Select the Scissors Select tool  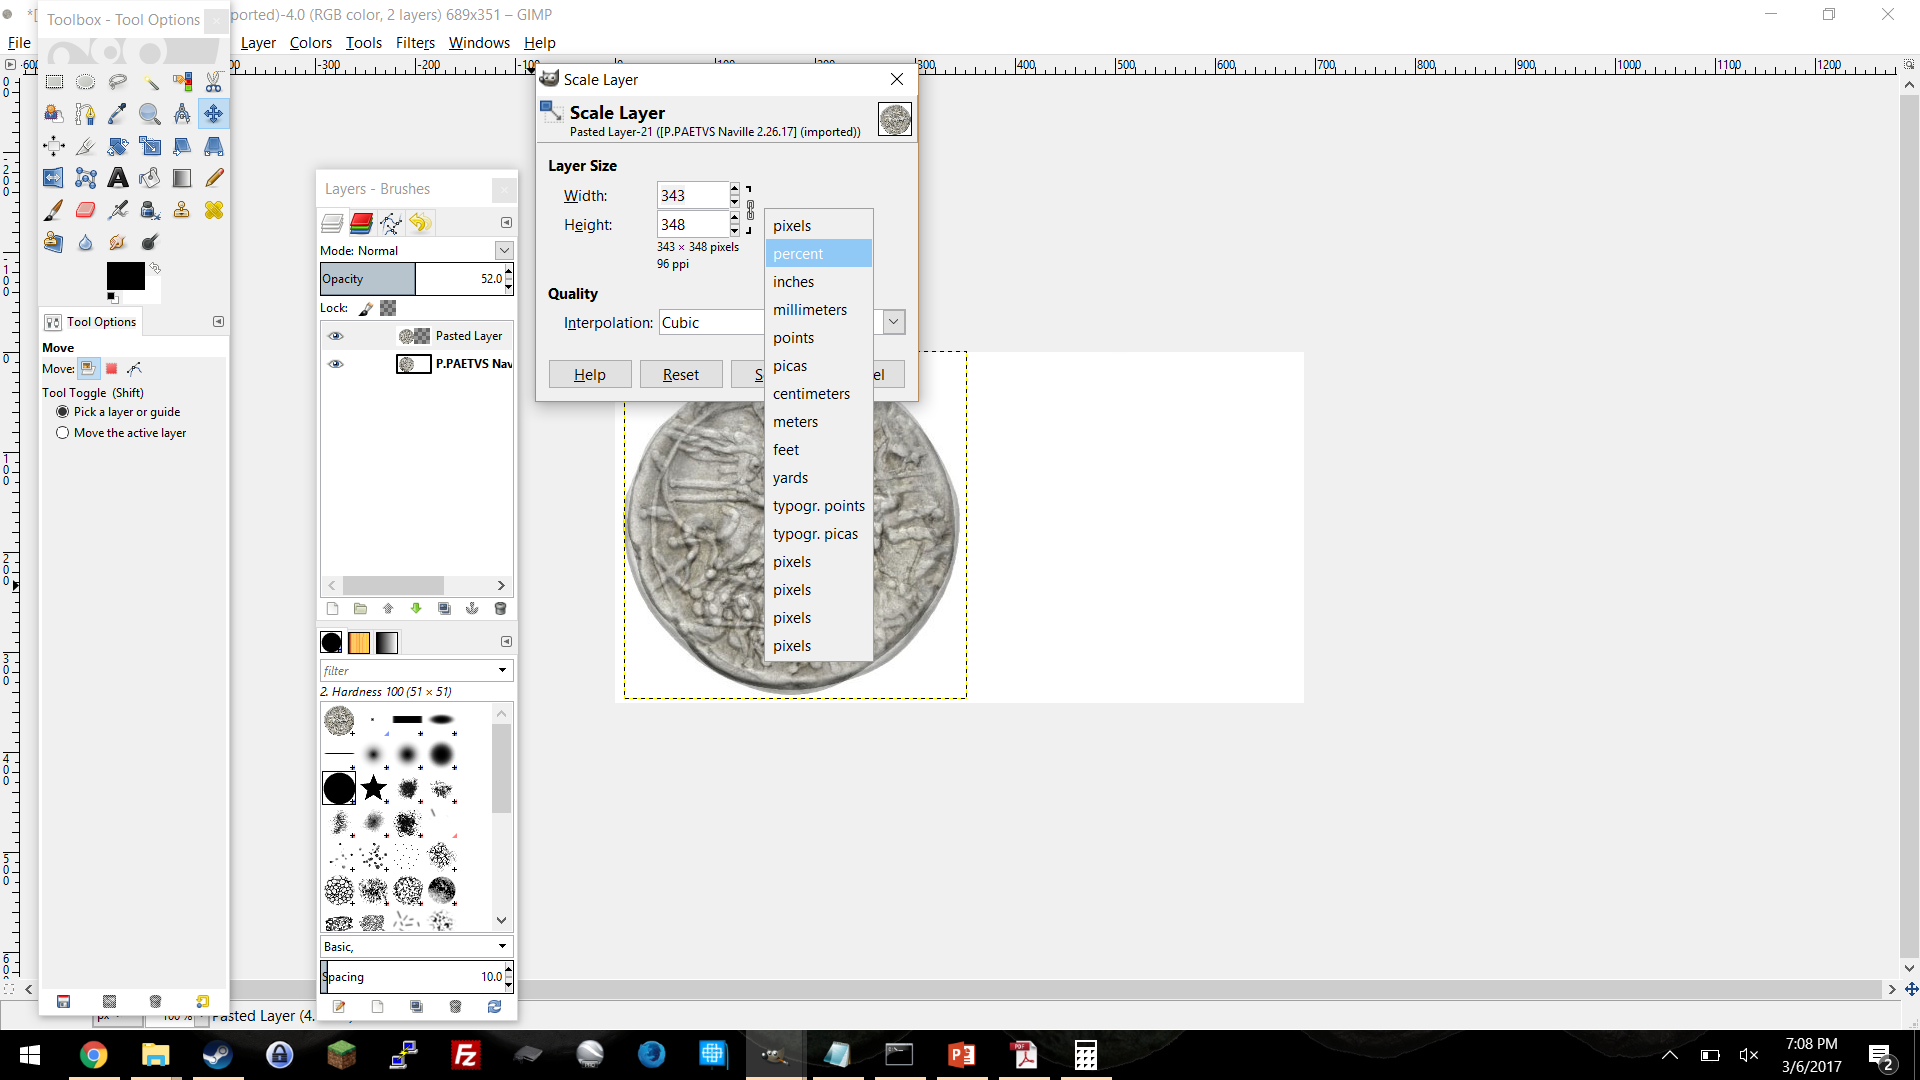(x=214, y=82)
